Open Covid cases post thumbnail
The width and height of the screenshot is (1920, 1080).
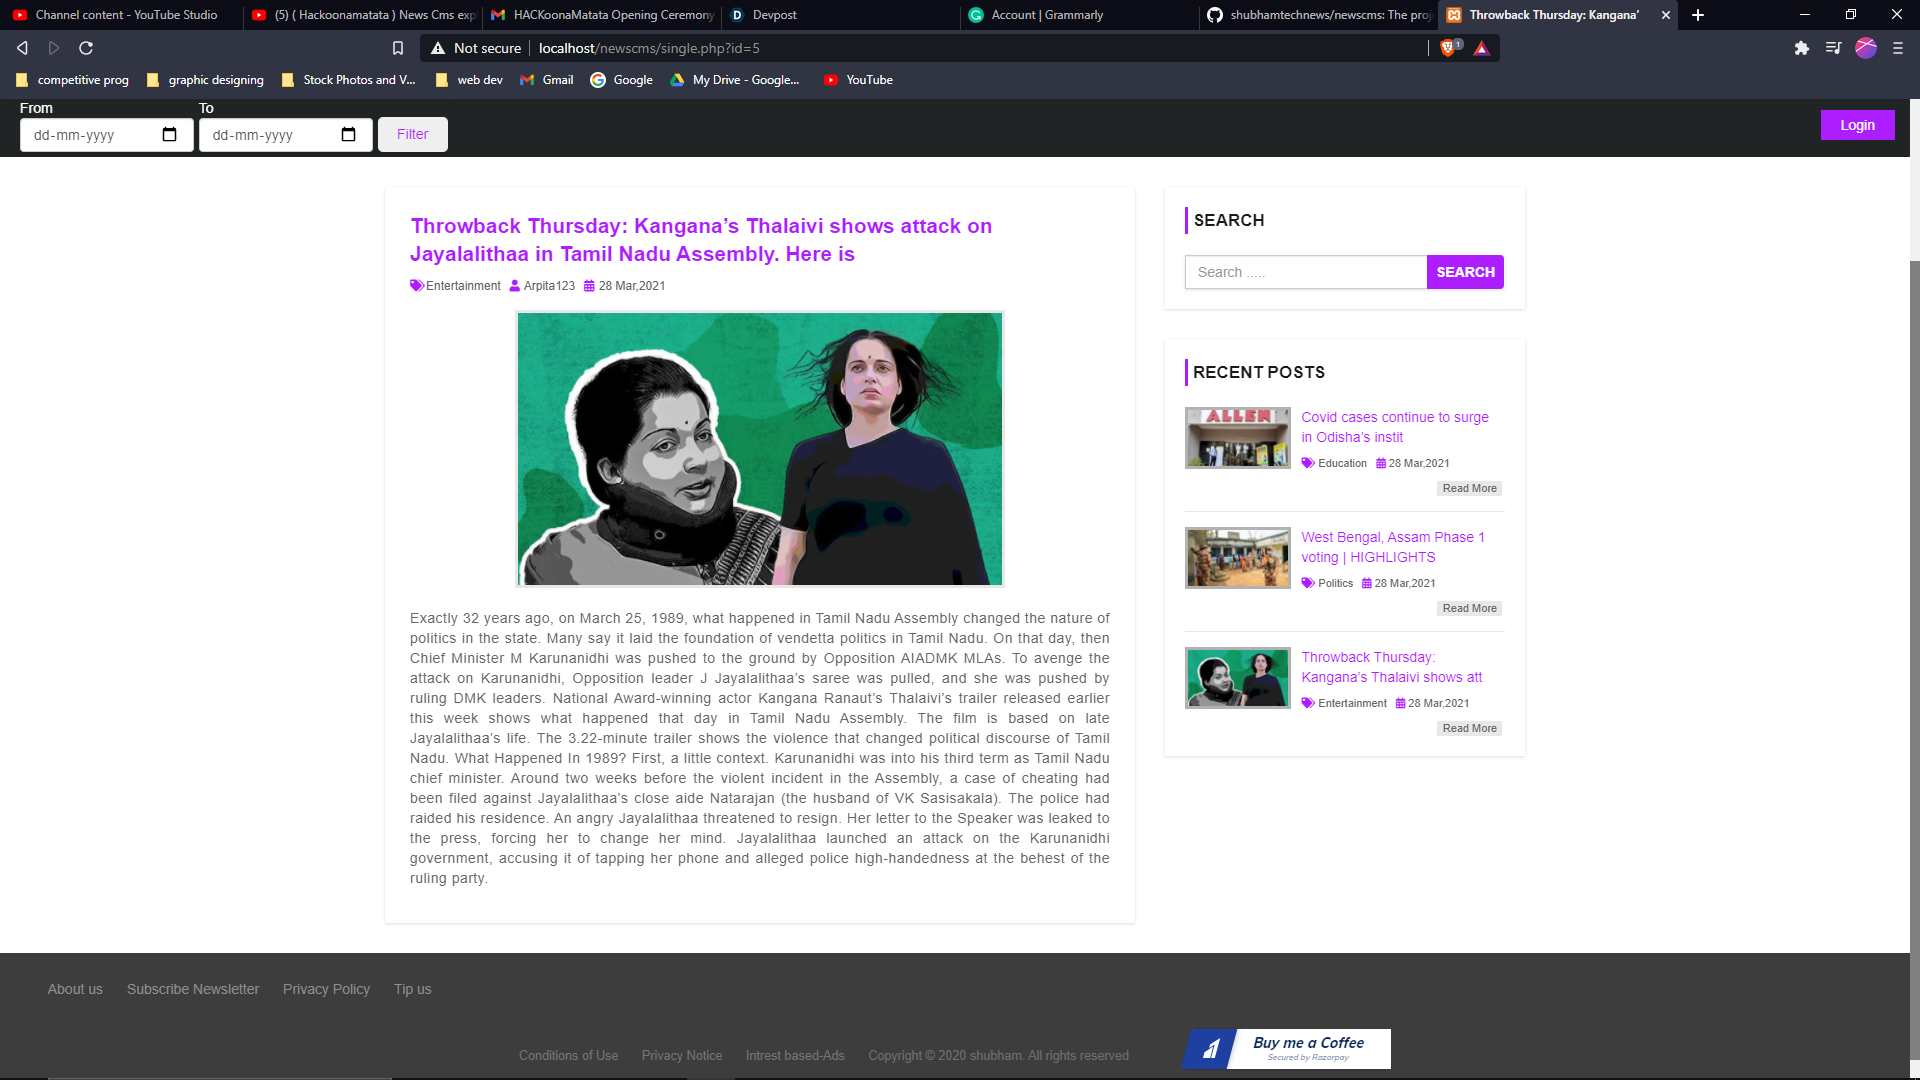click(x=1237, y=438)
